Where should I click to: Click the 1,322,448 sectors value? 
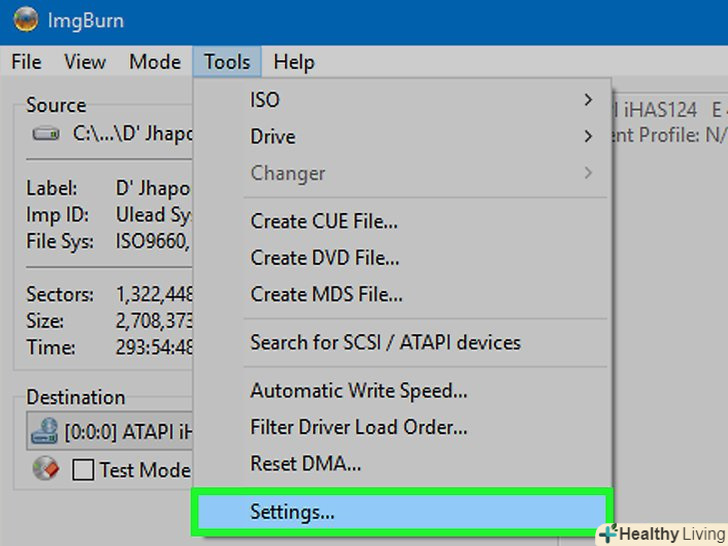154,294
